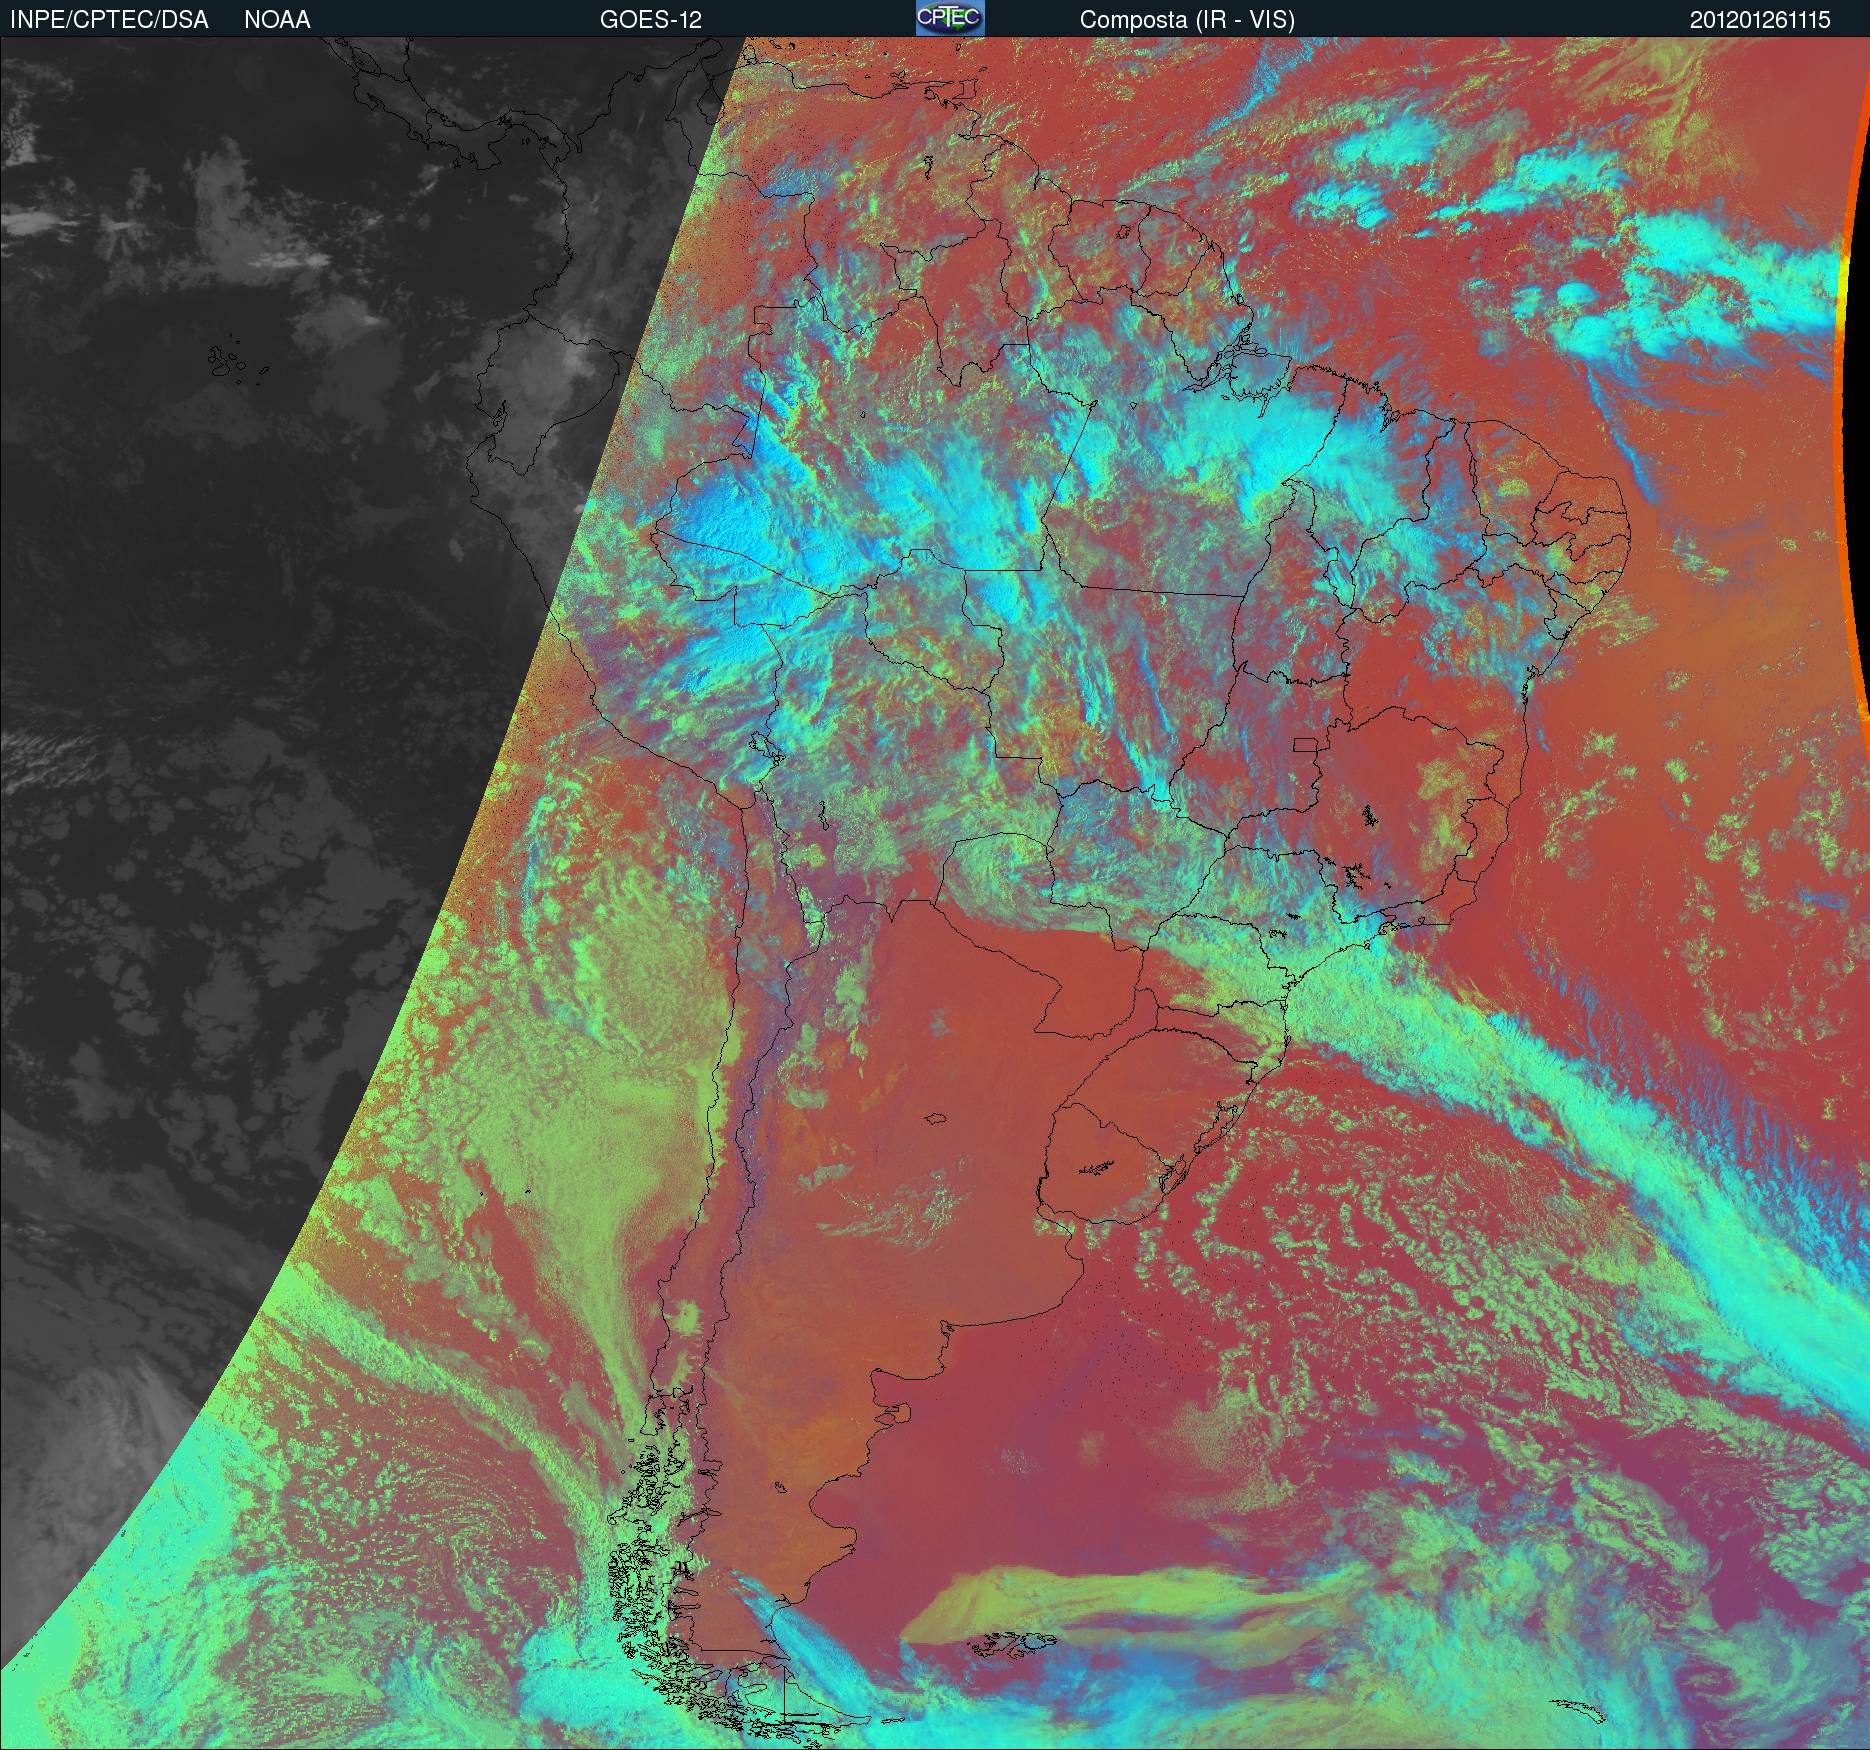
Task: Click the Composta (IR - VIS) title
Action: click(x=1187, y=20)
